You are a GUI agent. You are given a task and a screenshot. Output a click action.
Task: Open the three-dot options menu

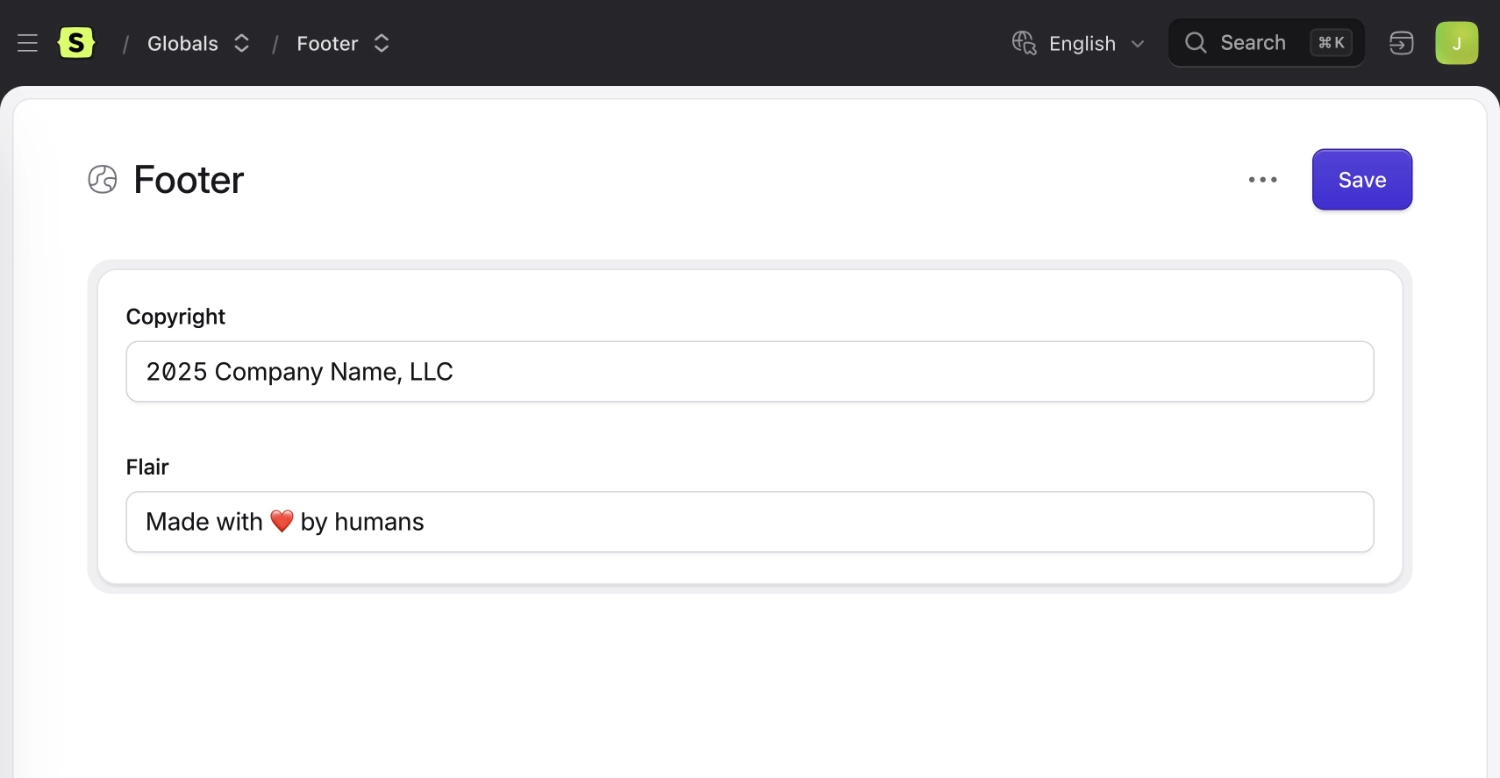(x=1263, y=179)
